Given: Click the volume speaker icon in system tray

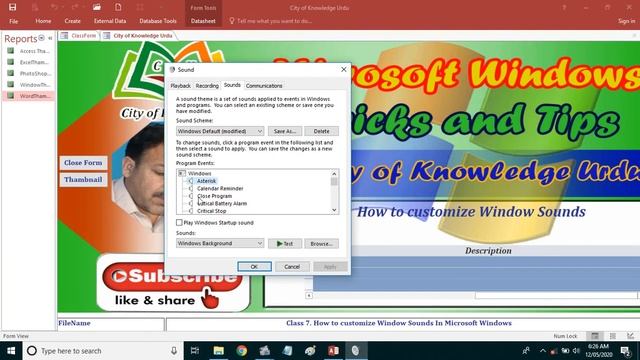Looking at the screenshot, I should tap(576, 351).
